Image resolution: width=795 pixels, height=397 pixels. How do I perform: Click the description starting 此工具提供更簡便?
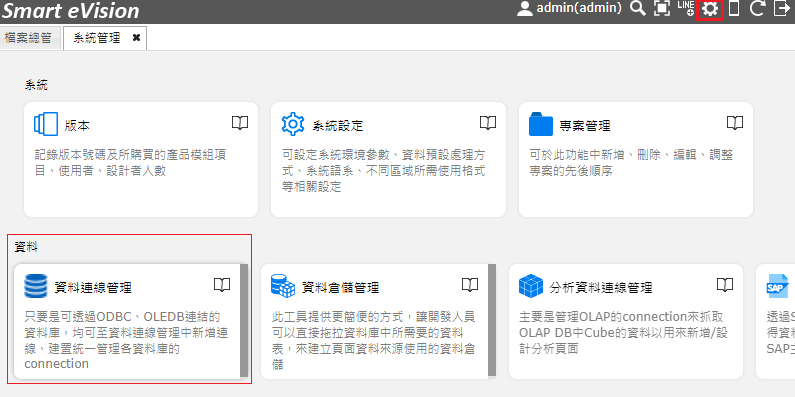click(374, 341)
